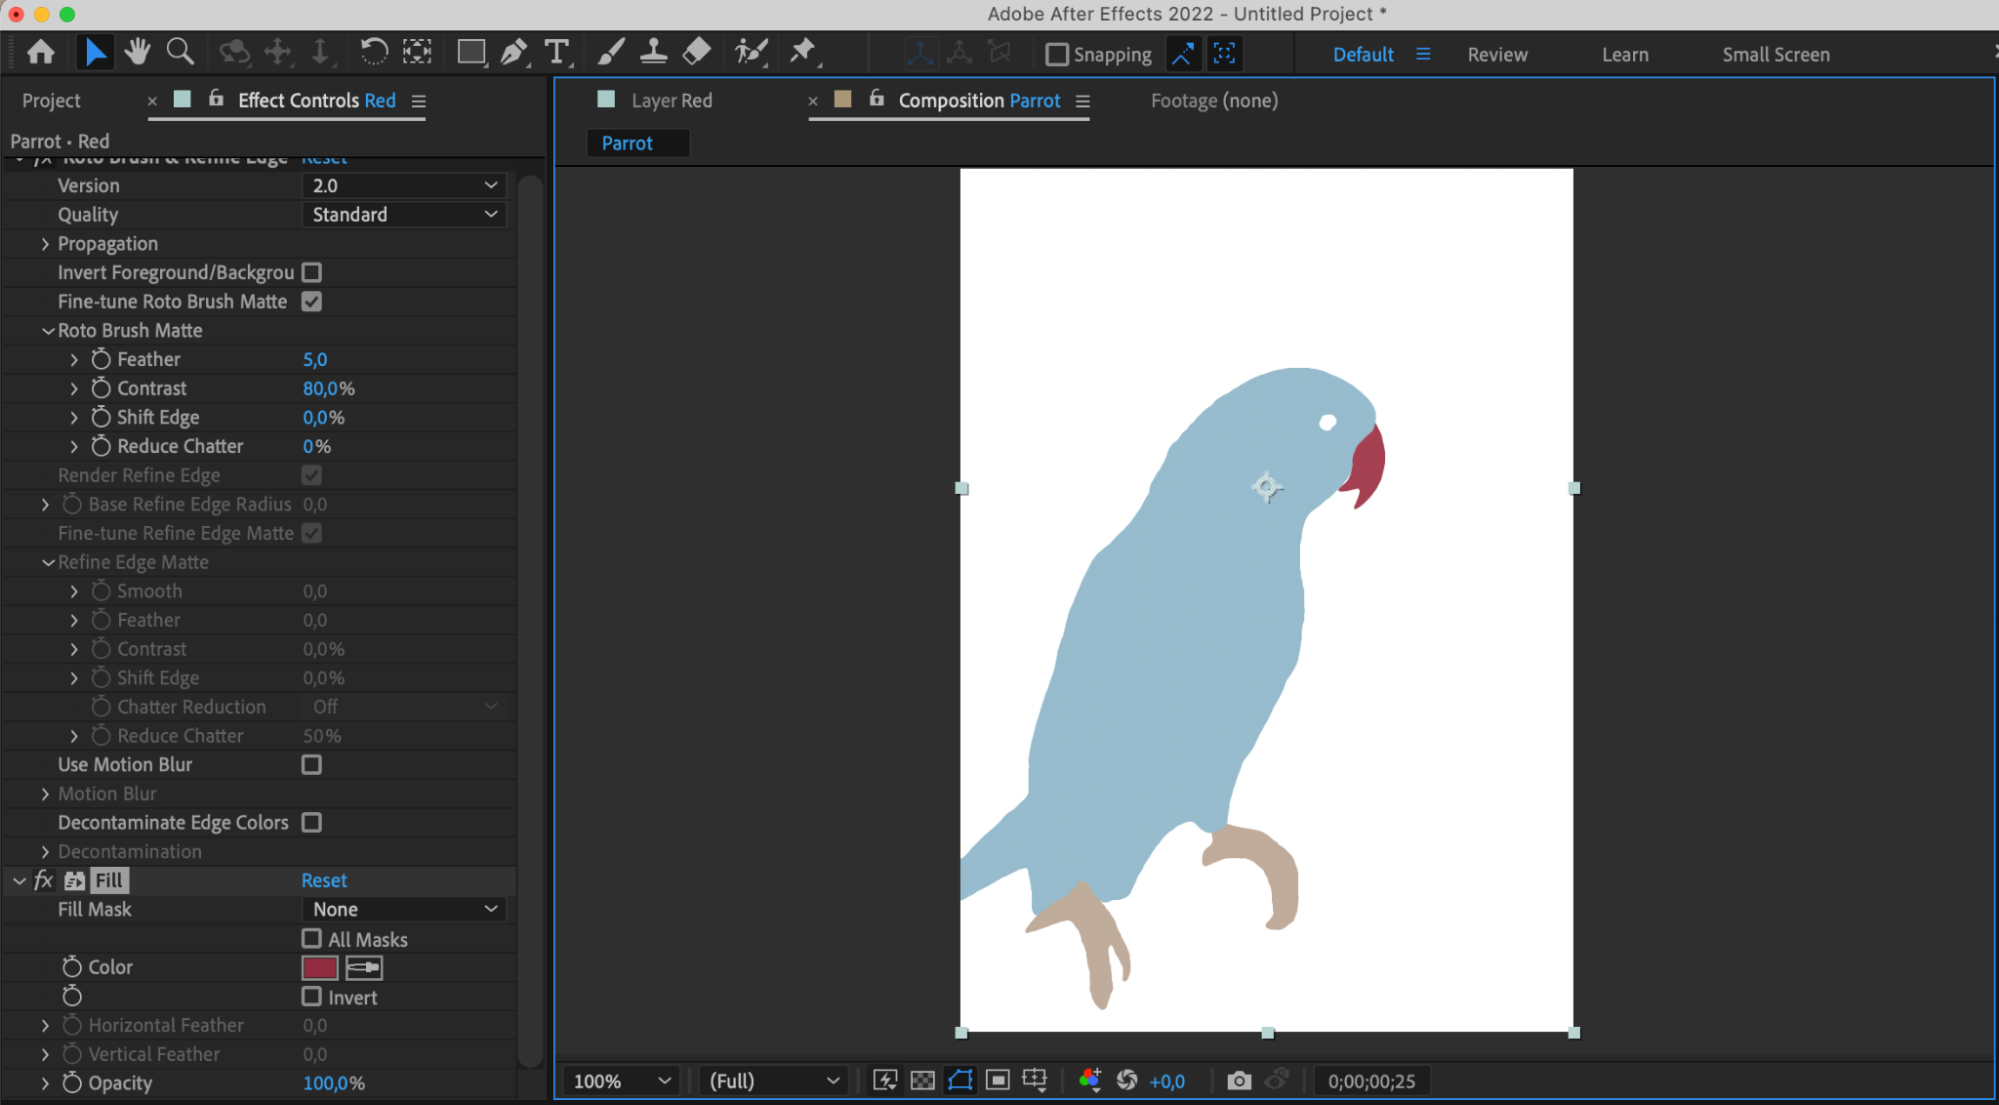Toggle the transparency grid icon
The width and height of the screenshot is (1999, 1105).
923,1081
